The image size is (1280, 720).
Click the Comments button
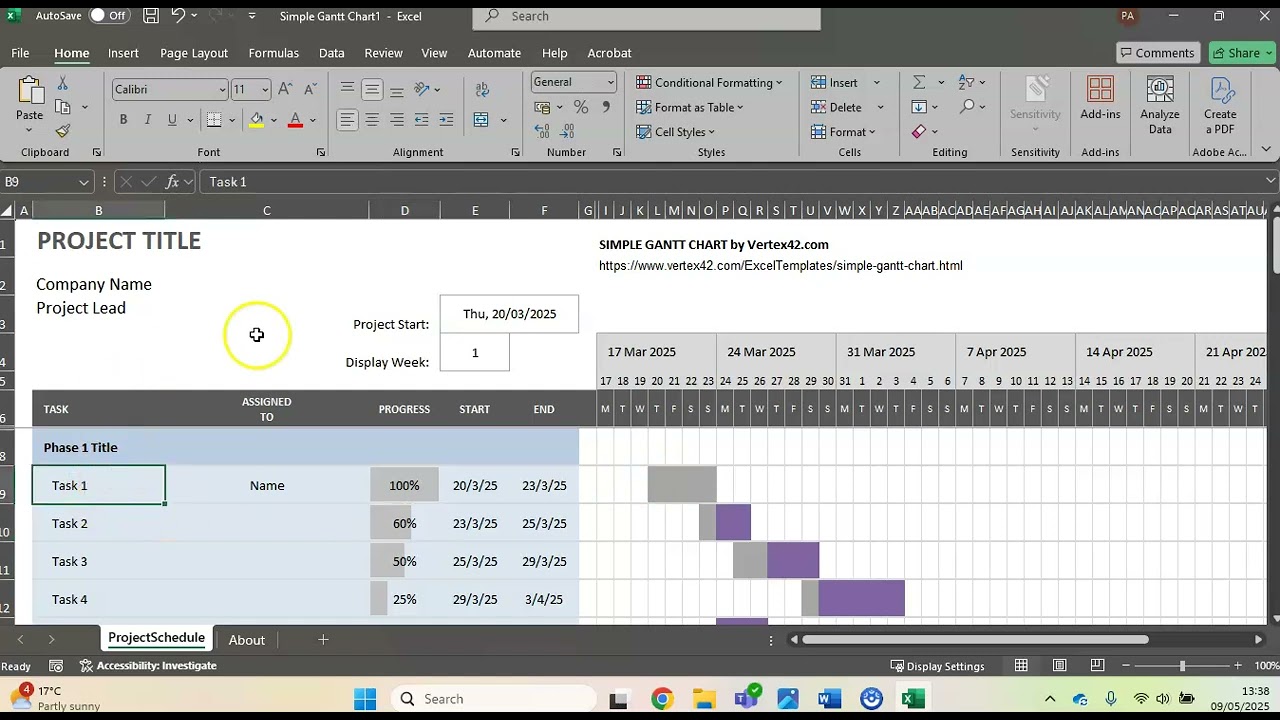[x=1157, y=53]
